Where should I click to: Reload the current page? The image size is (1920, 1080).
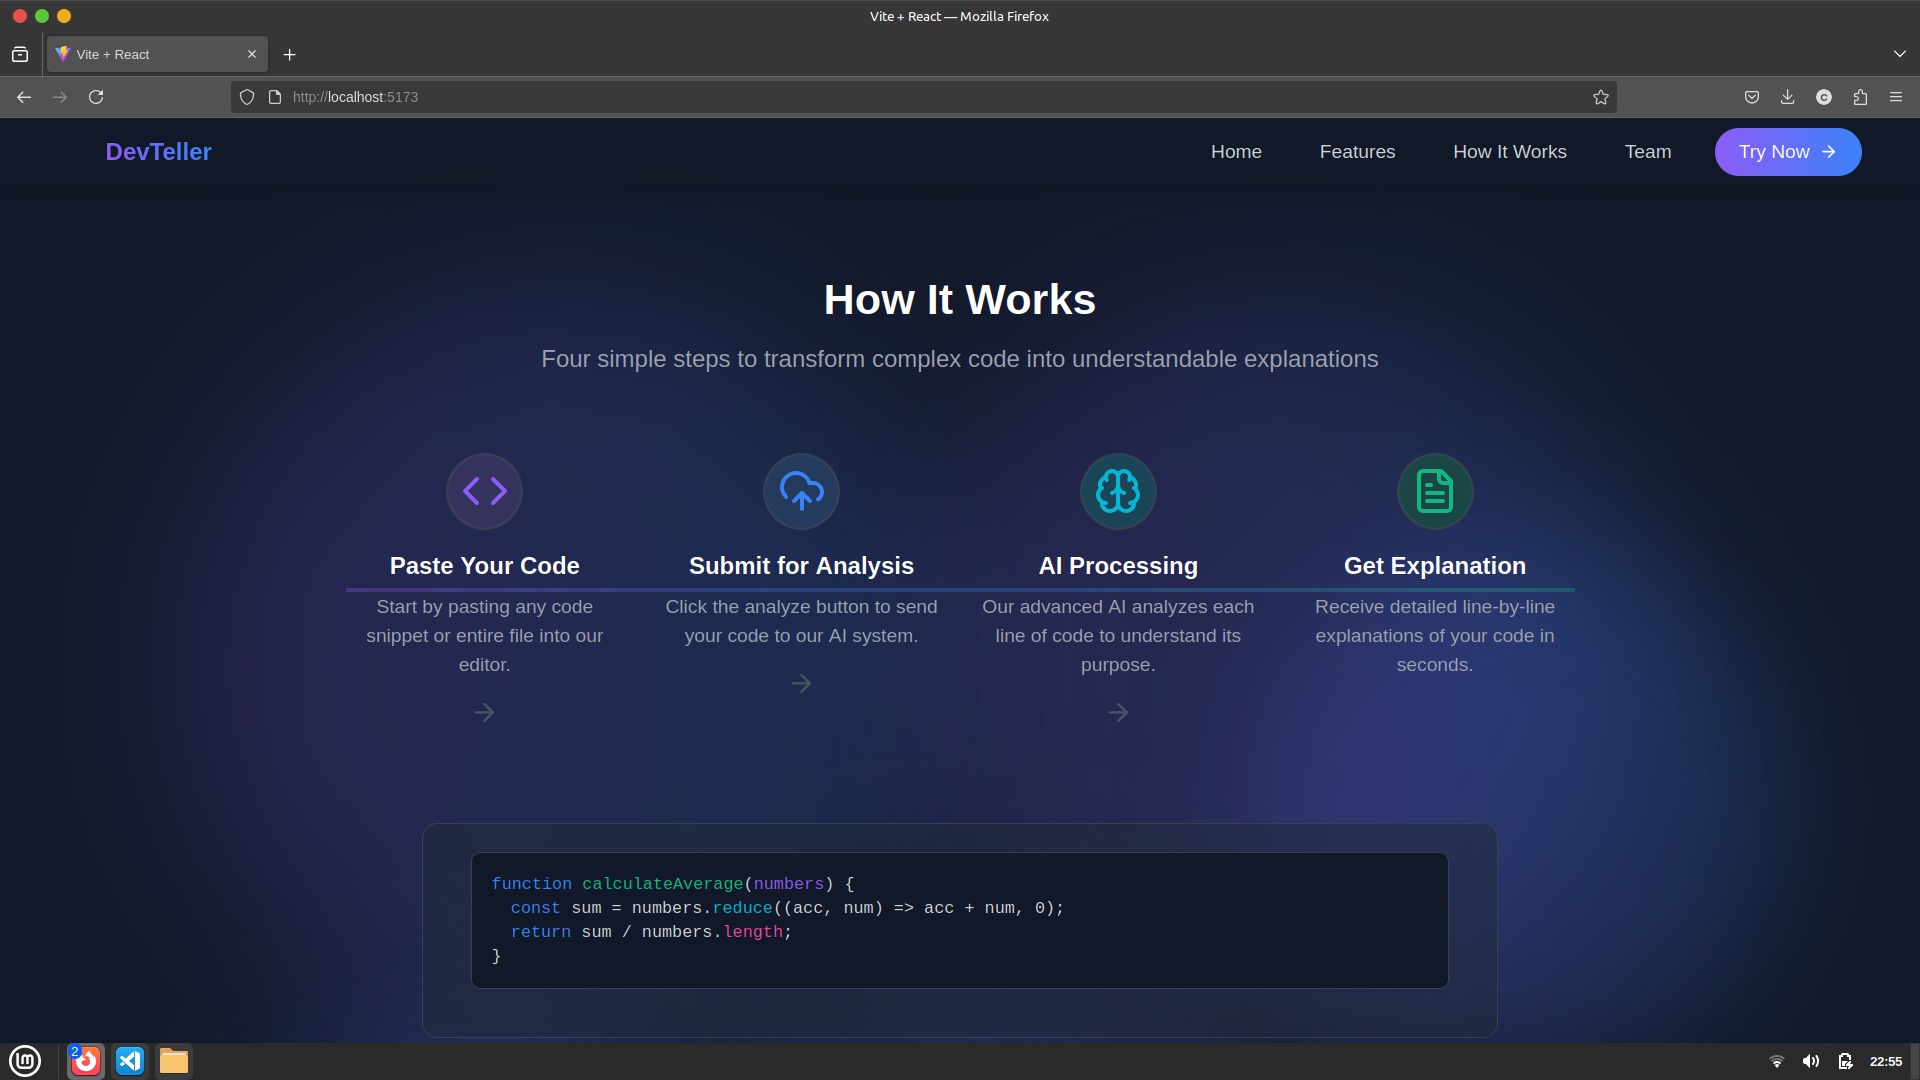(96, 97)
